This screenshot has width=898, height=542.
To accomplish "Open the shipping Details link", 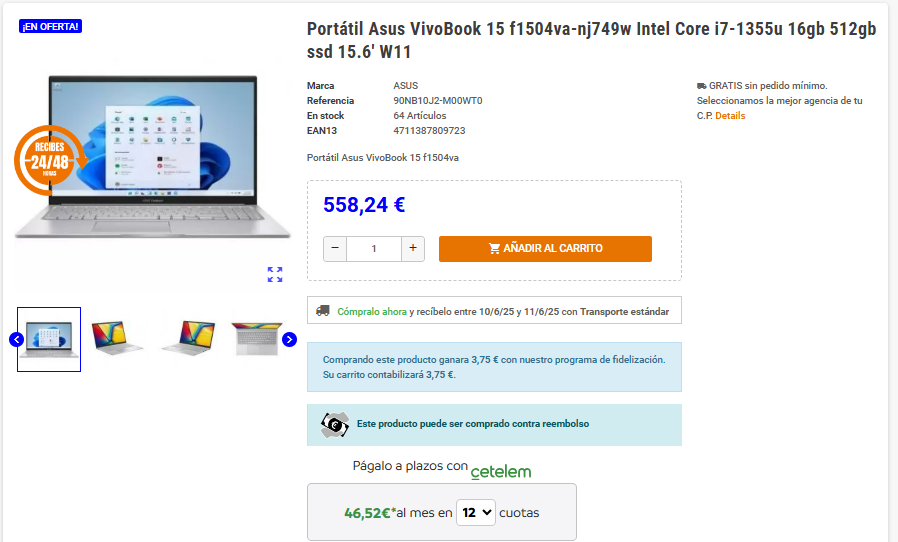I will coord(730,116).
